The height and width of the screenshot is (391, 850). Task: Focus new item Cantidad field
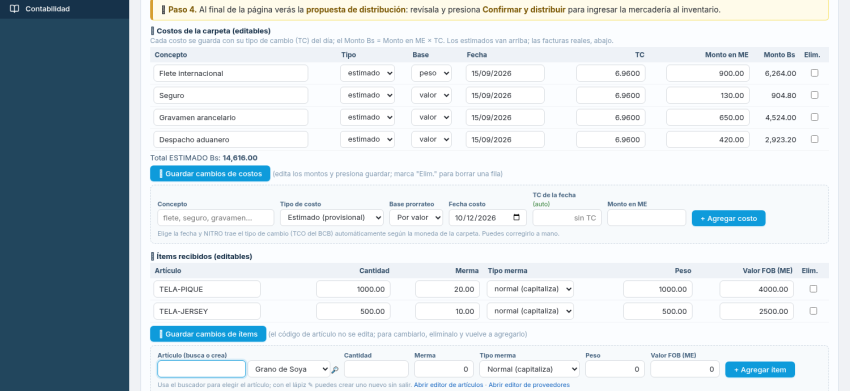pyautogui.click(x=376, y=369)
